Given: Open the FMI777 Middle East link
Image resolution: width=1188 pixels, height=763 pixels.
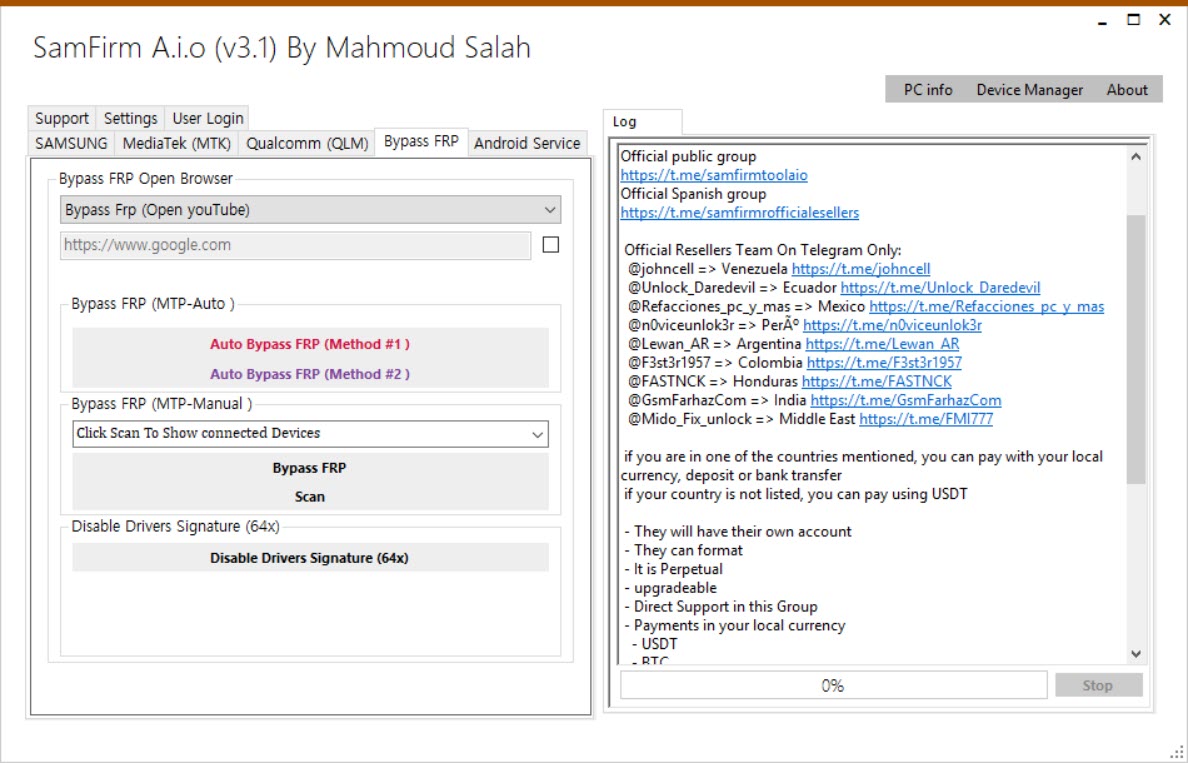Looking at the screenshot, I should point(926,419).
